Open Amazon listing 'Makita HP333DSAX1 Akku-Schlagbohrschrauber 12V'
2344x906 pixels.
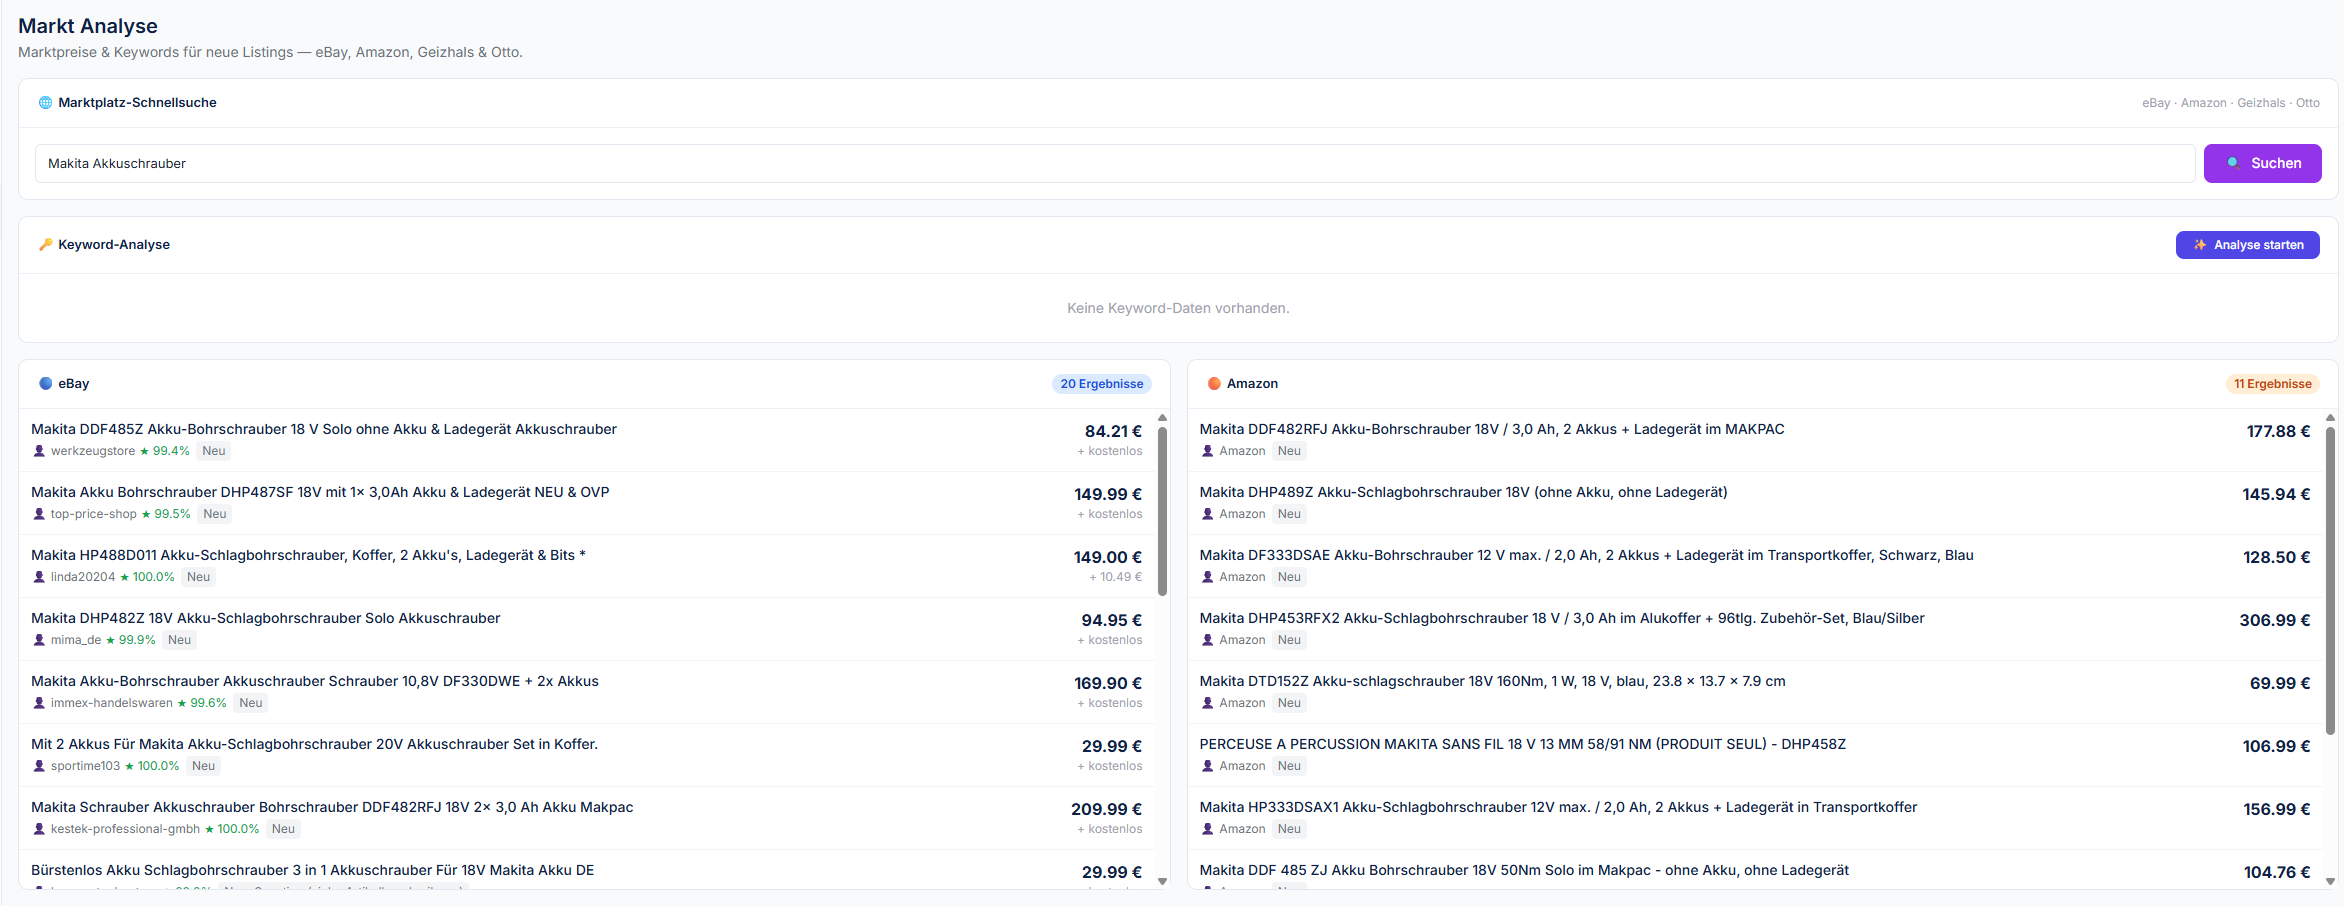pos(1559,807)
